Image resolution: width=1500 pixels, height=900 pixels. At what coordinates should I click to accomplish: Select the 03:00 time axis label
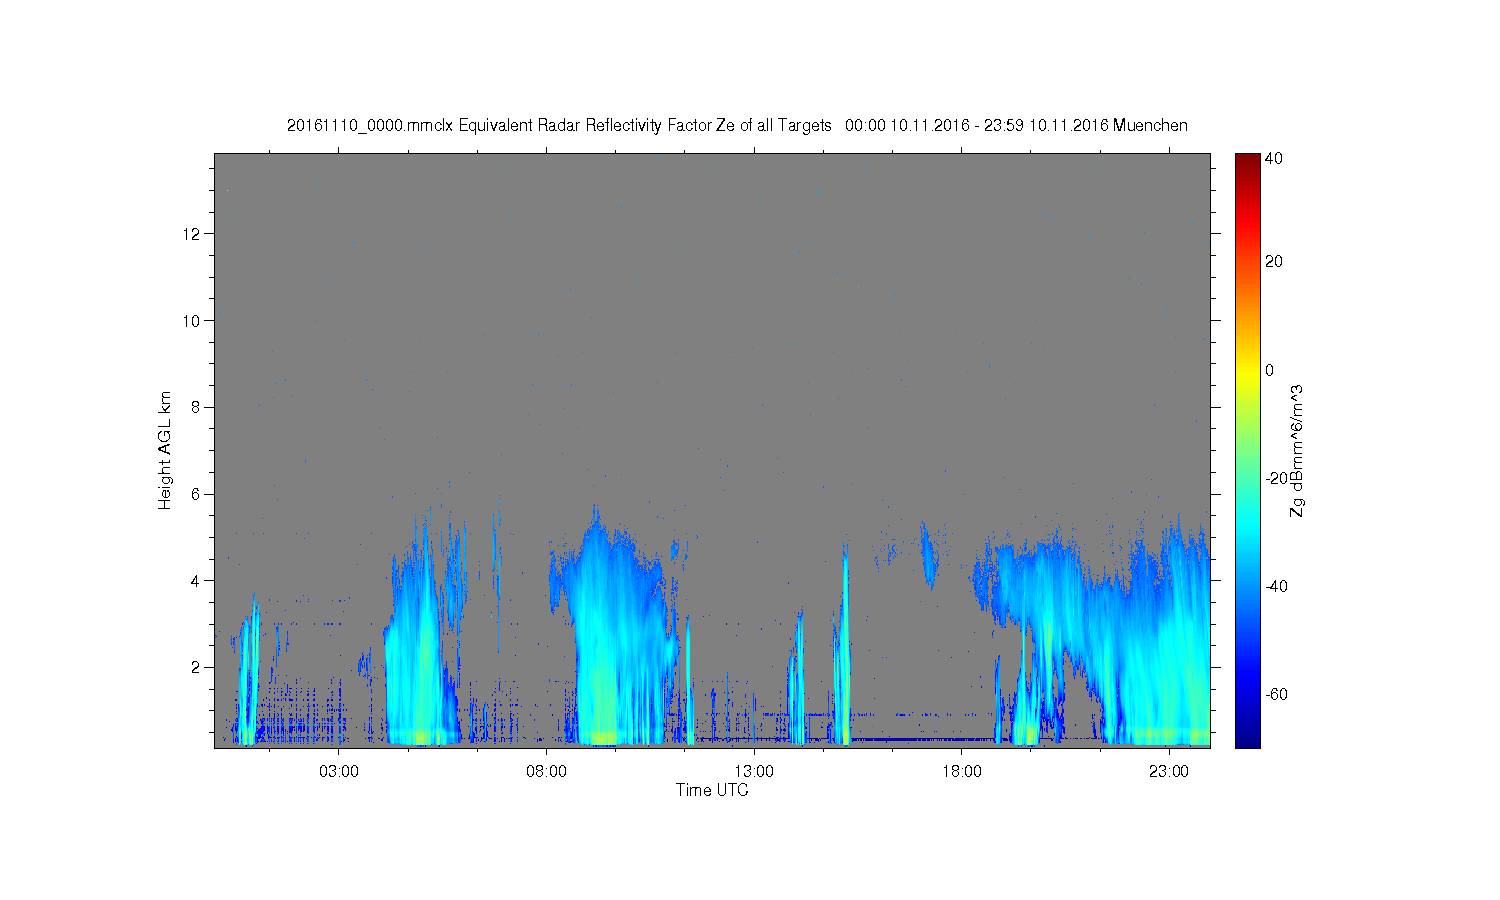(x=339, y=771)
